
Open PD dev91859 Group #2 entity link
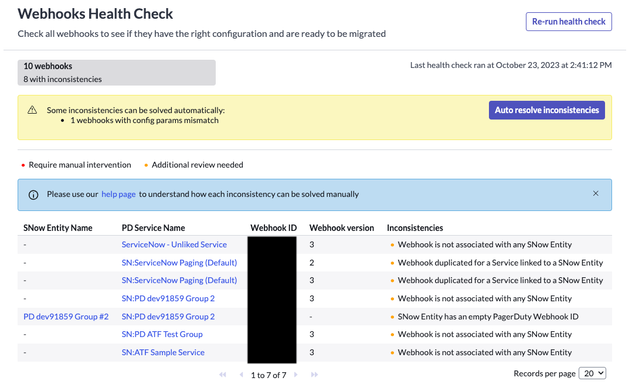point(66,317)
